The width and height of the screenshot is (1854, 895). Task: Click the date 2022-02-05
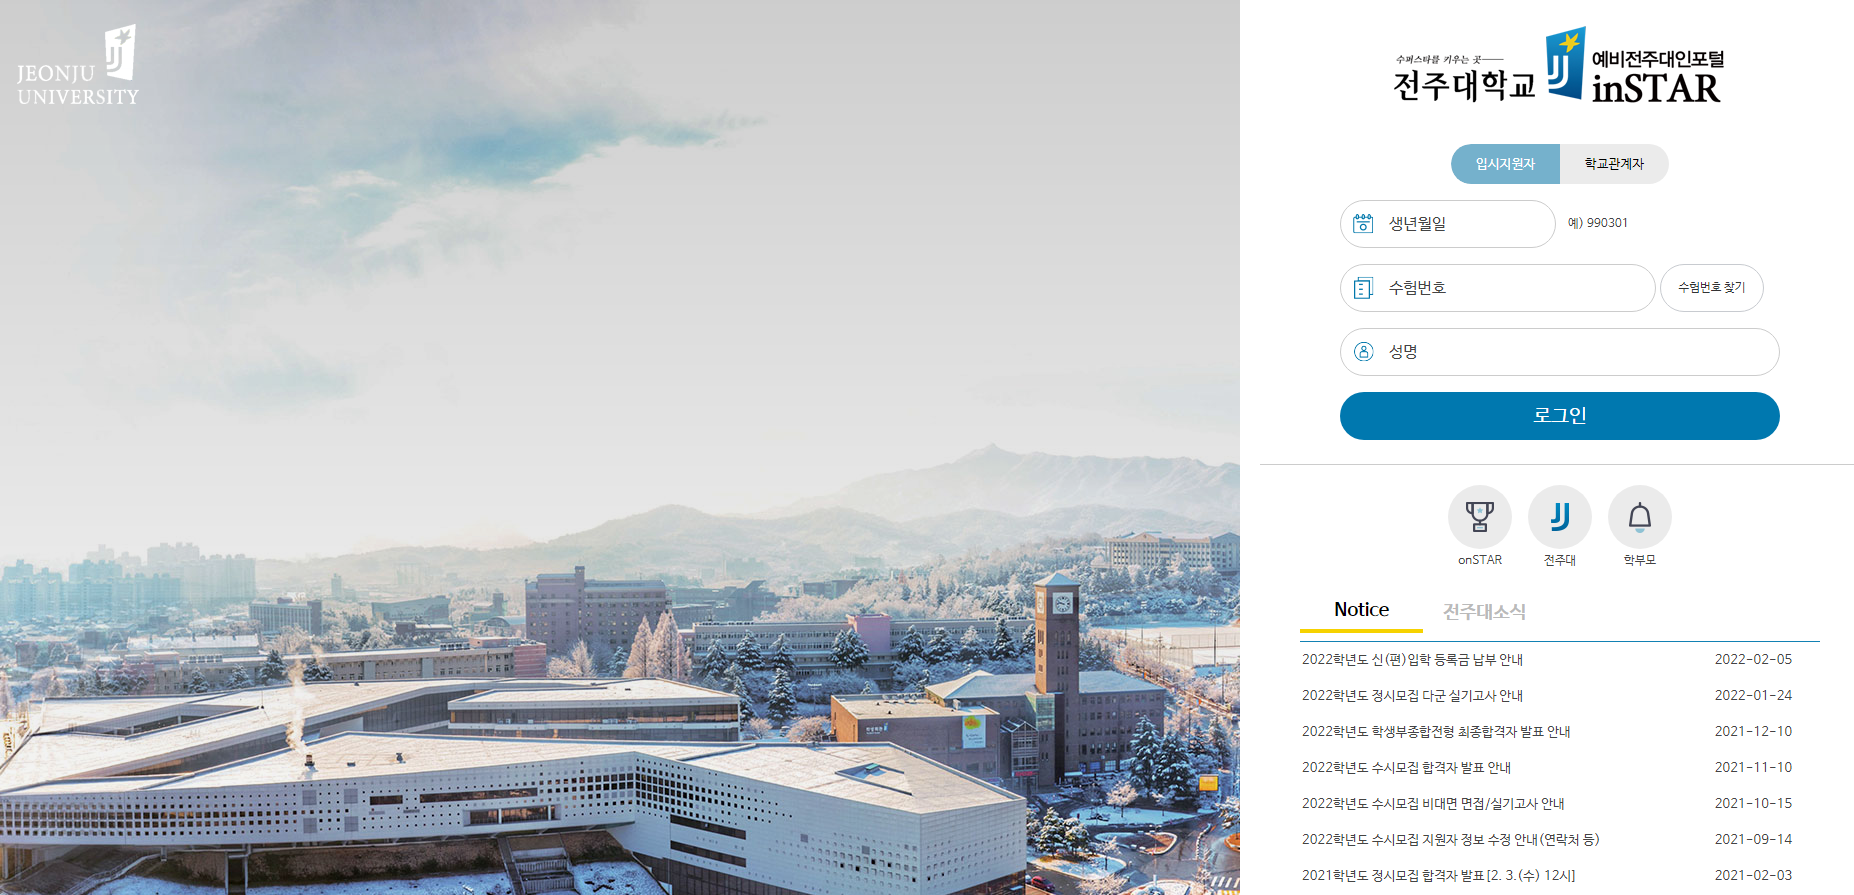pos(1753,660)
